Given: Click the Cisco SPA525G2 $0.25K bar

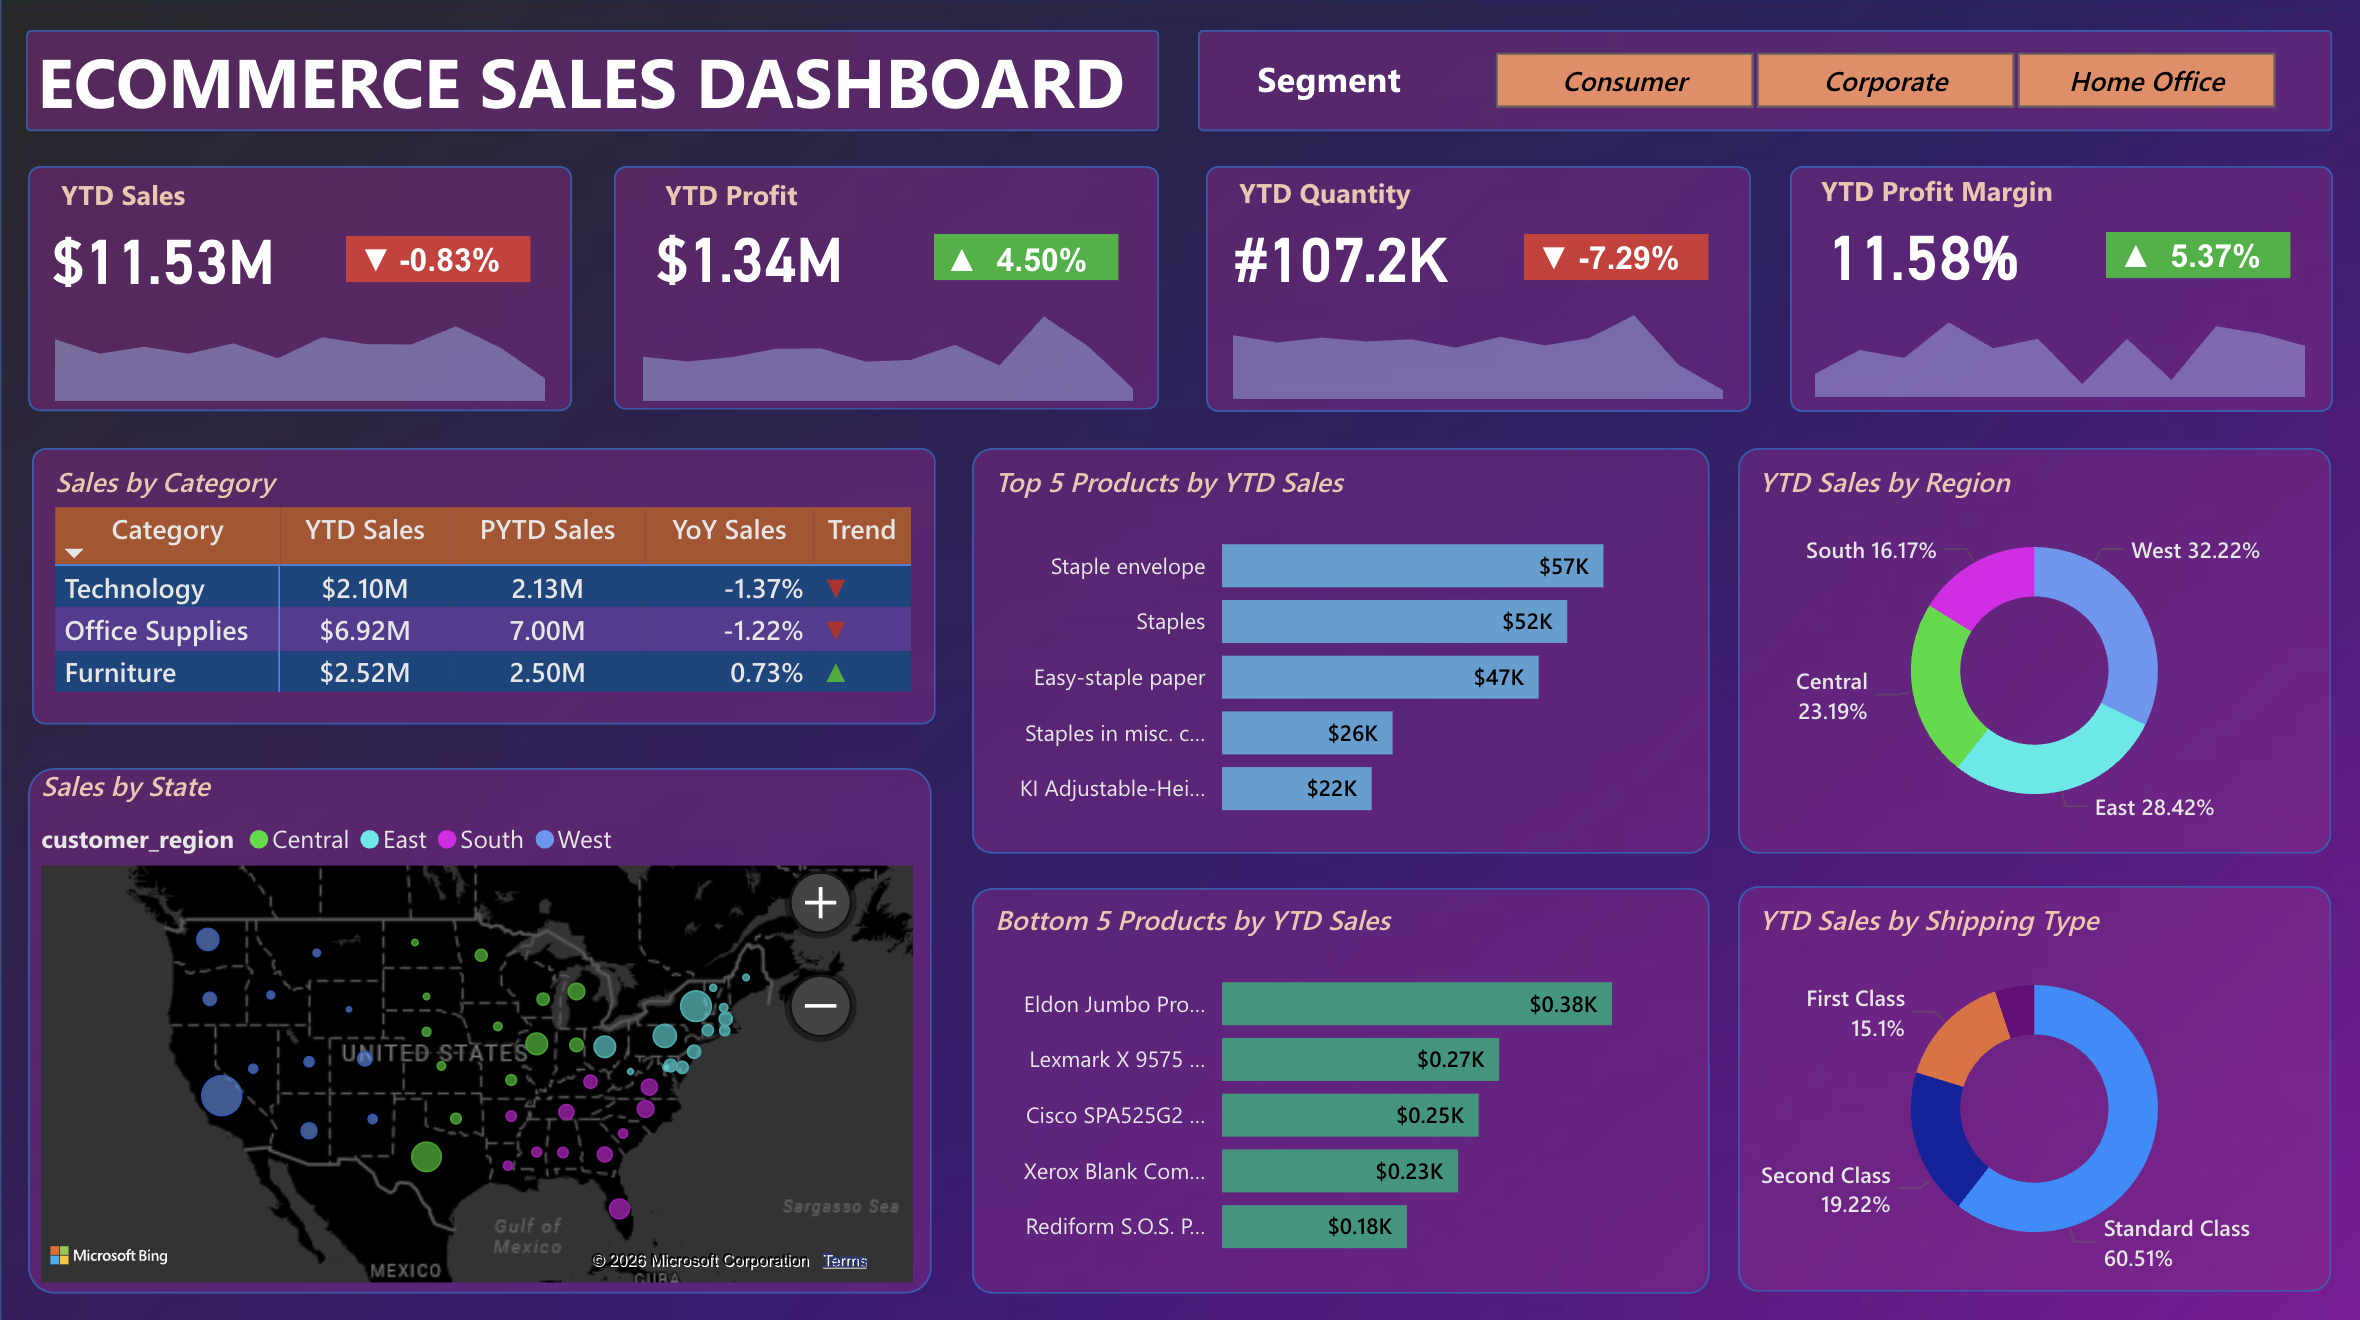Looking at the screenshot, I should [1350, 1115].
